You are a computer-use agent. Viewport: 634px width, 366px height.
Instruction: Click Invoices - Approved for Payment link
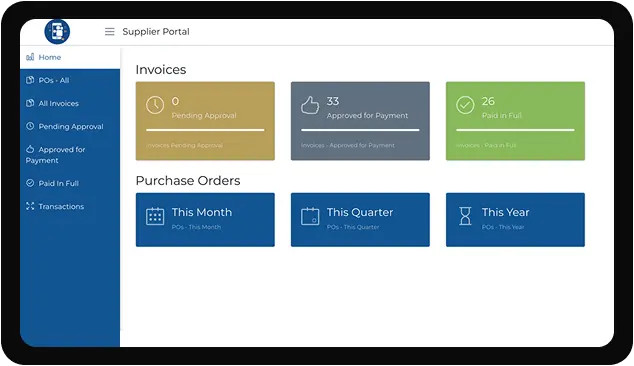pos(348,146)
